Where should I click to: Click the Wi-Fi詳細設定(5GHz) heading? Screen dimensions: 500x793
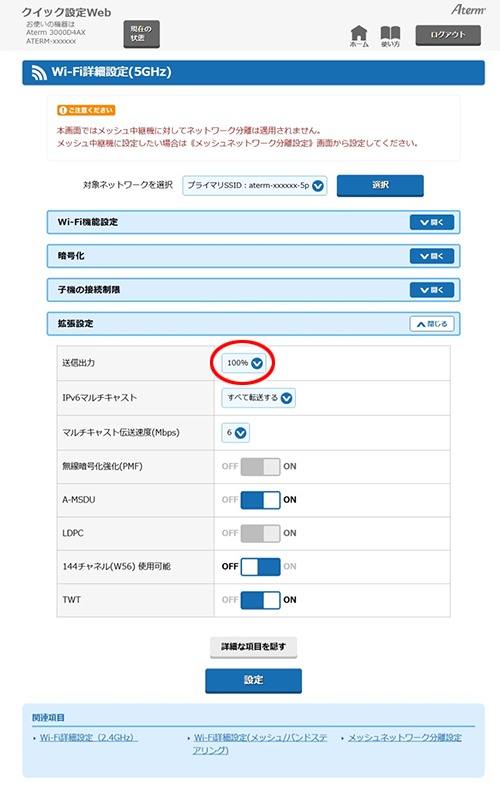click(111, 72)
